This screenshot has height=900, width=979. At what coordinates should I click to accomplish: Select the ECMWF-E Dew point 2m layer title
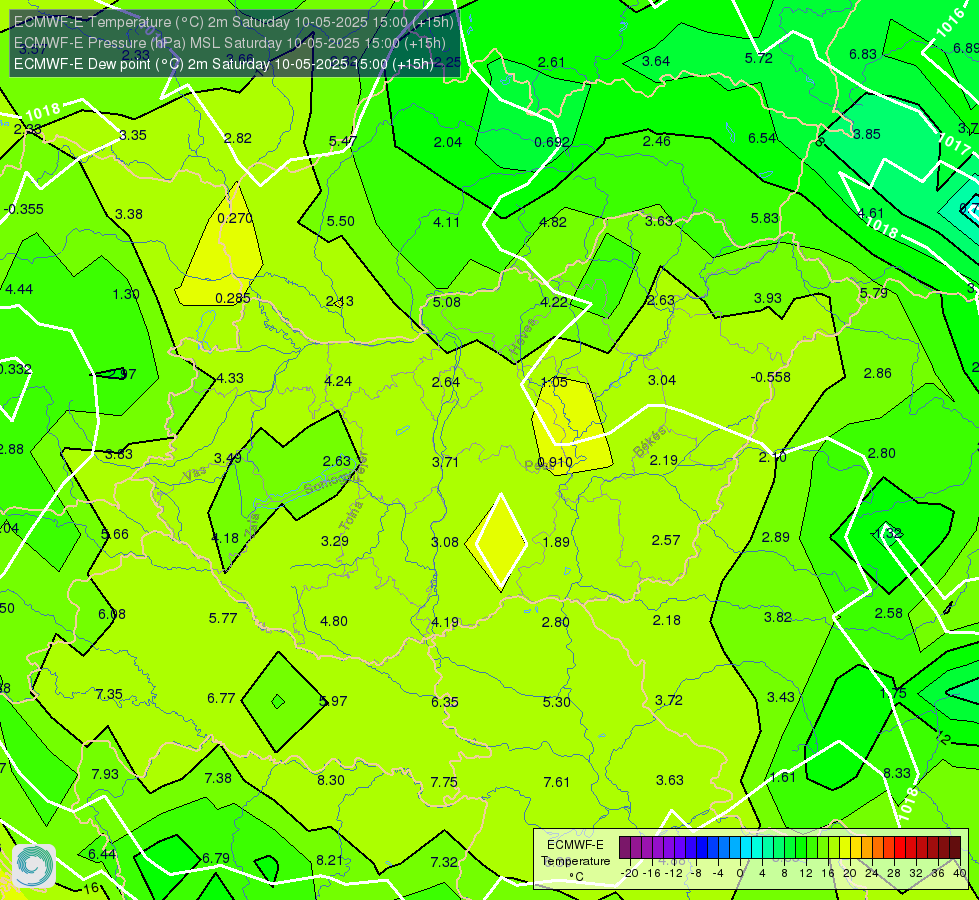pos(224,64)
